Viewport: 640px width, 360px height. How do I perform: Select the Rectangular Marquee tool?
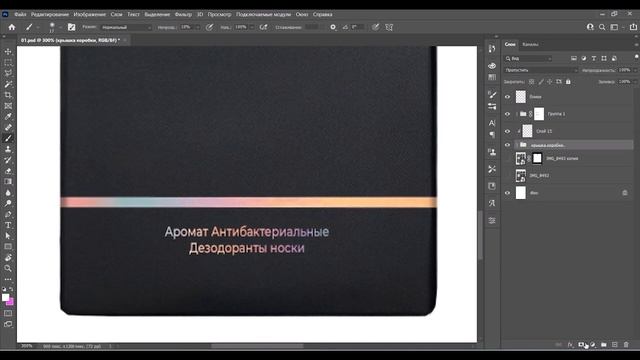8,62
